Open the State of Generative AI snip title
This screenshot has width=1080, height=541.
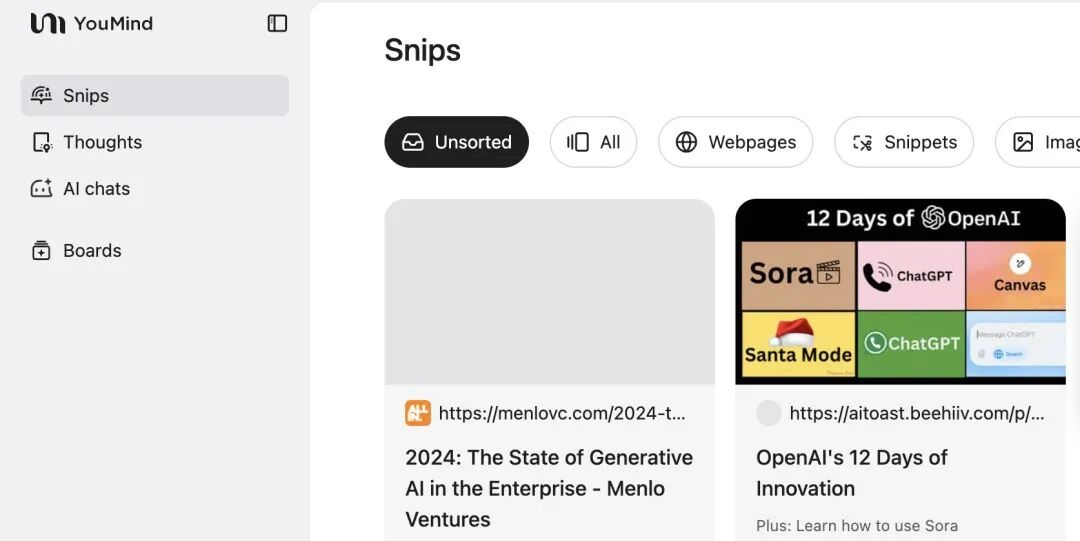[549, 488]
